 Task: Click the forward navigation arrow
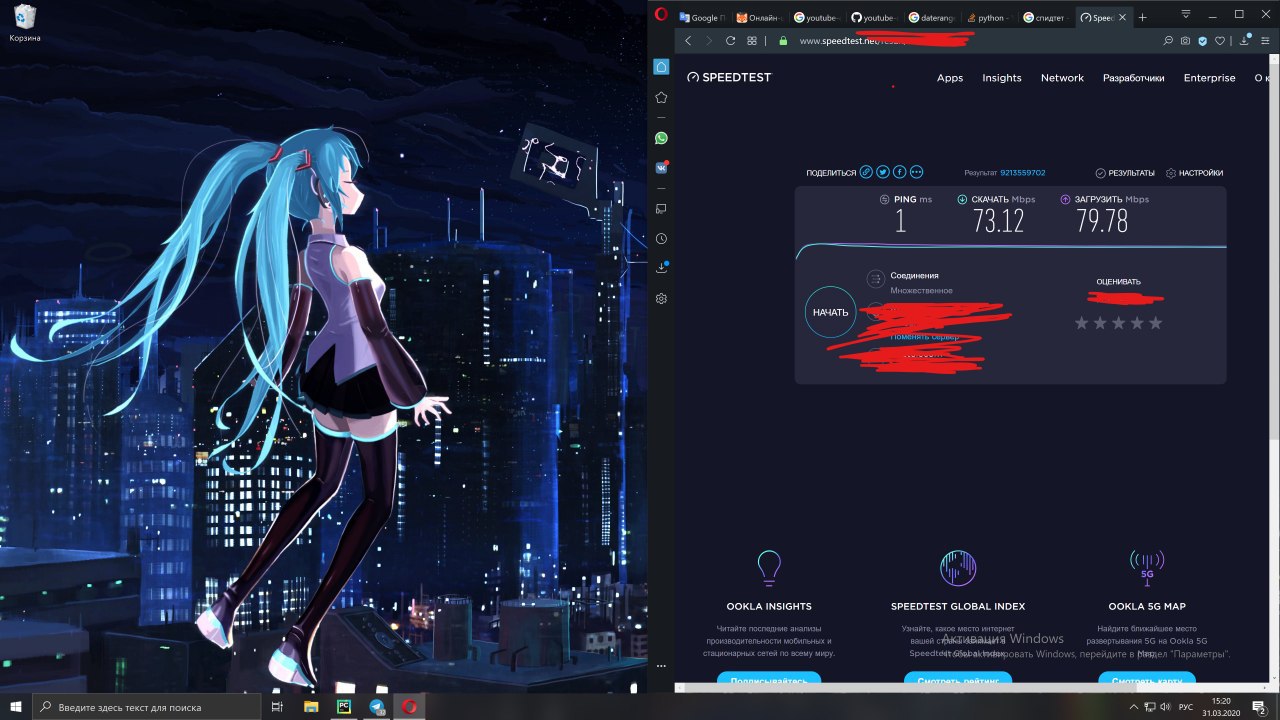pos(709,41)
